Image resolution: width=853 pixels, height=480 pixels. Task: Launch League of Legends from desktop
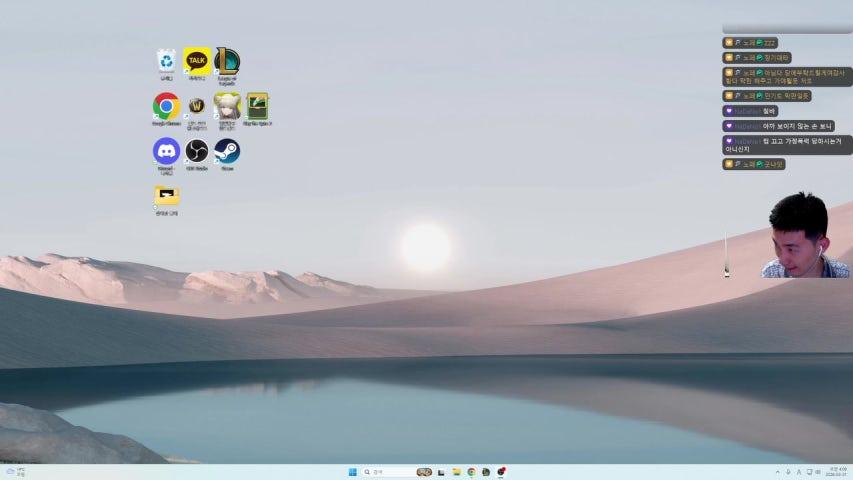227,62
